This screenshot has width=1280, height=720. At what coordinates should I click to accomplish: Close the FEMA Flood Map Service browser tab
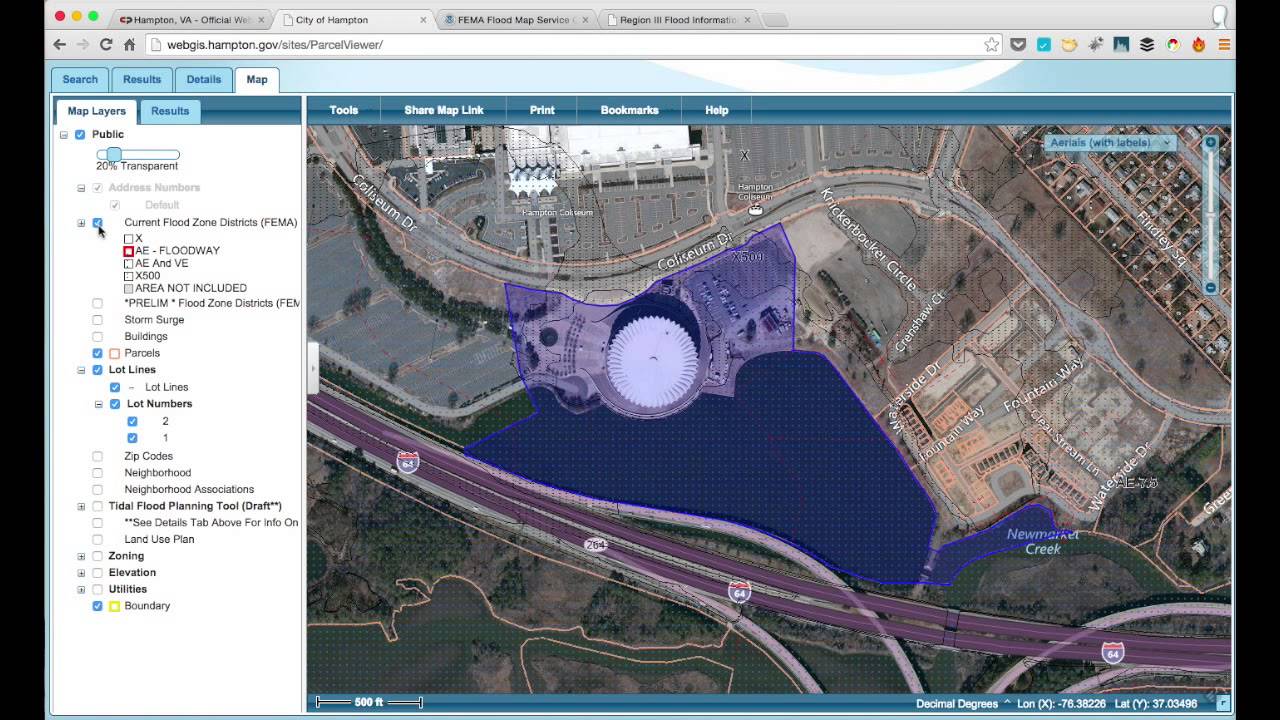coord(587,20)
